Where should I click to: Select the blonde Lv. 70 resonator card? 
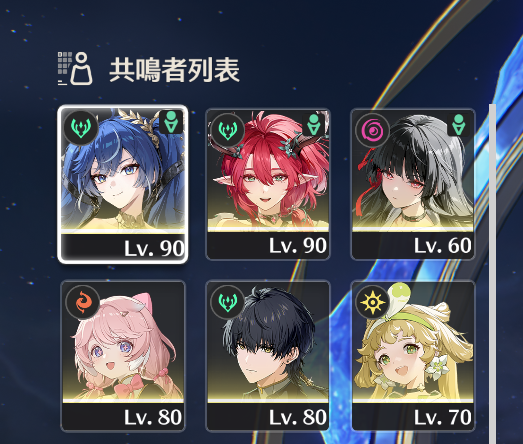[413, 356]
